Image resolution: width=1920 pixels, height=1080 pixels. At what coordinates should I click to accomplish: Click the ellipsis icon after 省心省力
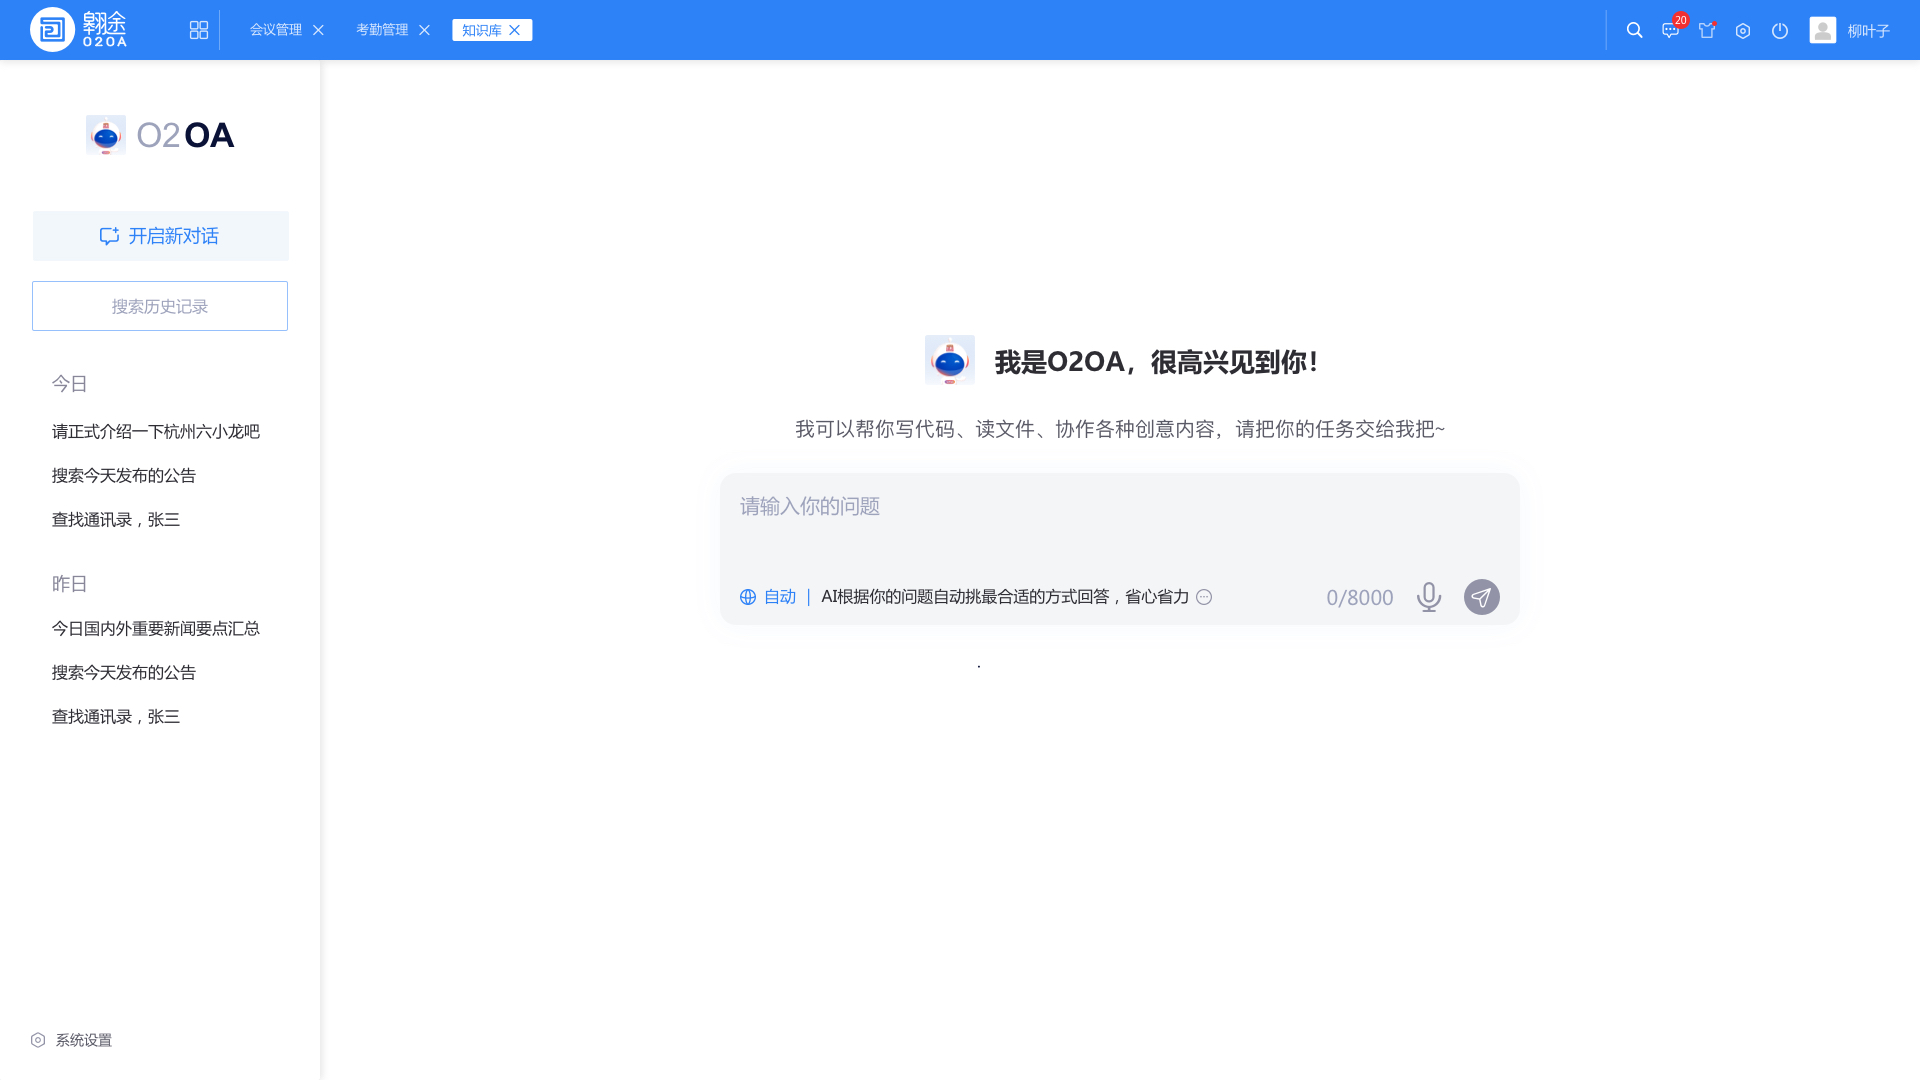1205,597
